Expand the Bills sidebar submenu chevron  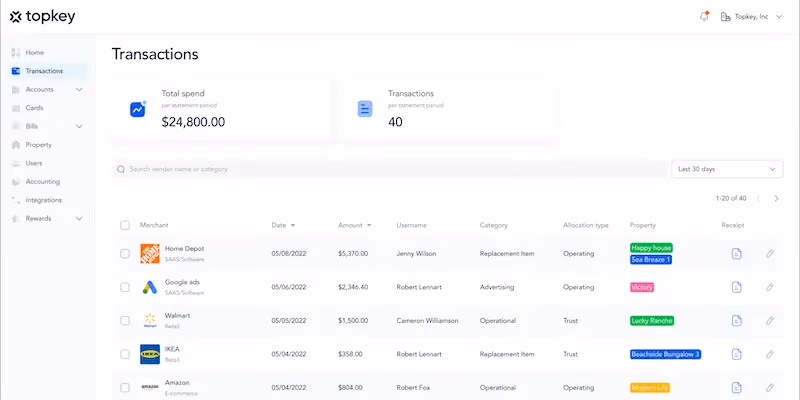click(79, 127)
